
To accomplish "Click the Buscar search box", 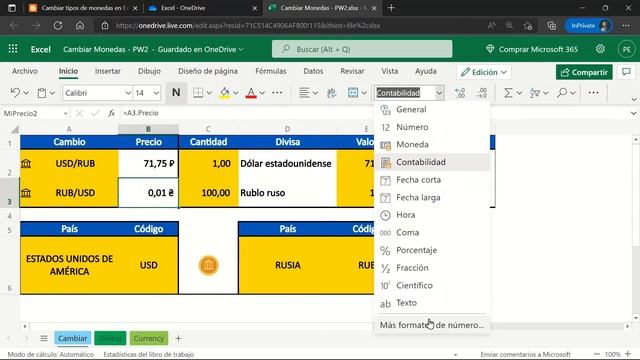I will [362, 49].
